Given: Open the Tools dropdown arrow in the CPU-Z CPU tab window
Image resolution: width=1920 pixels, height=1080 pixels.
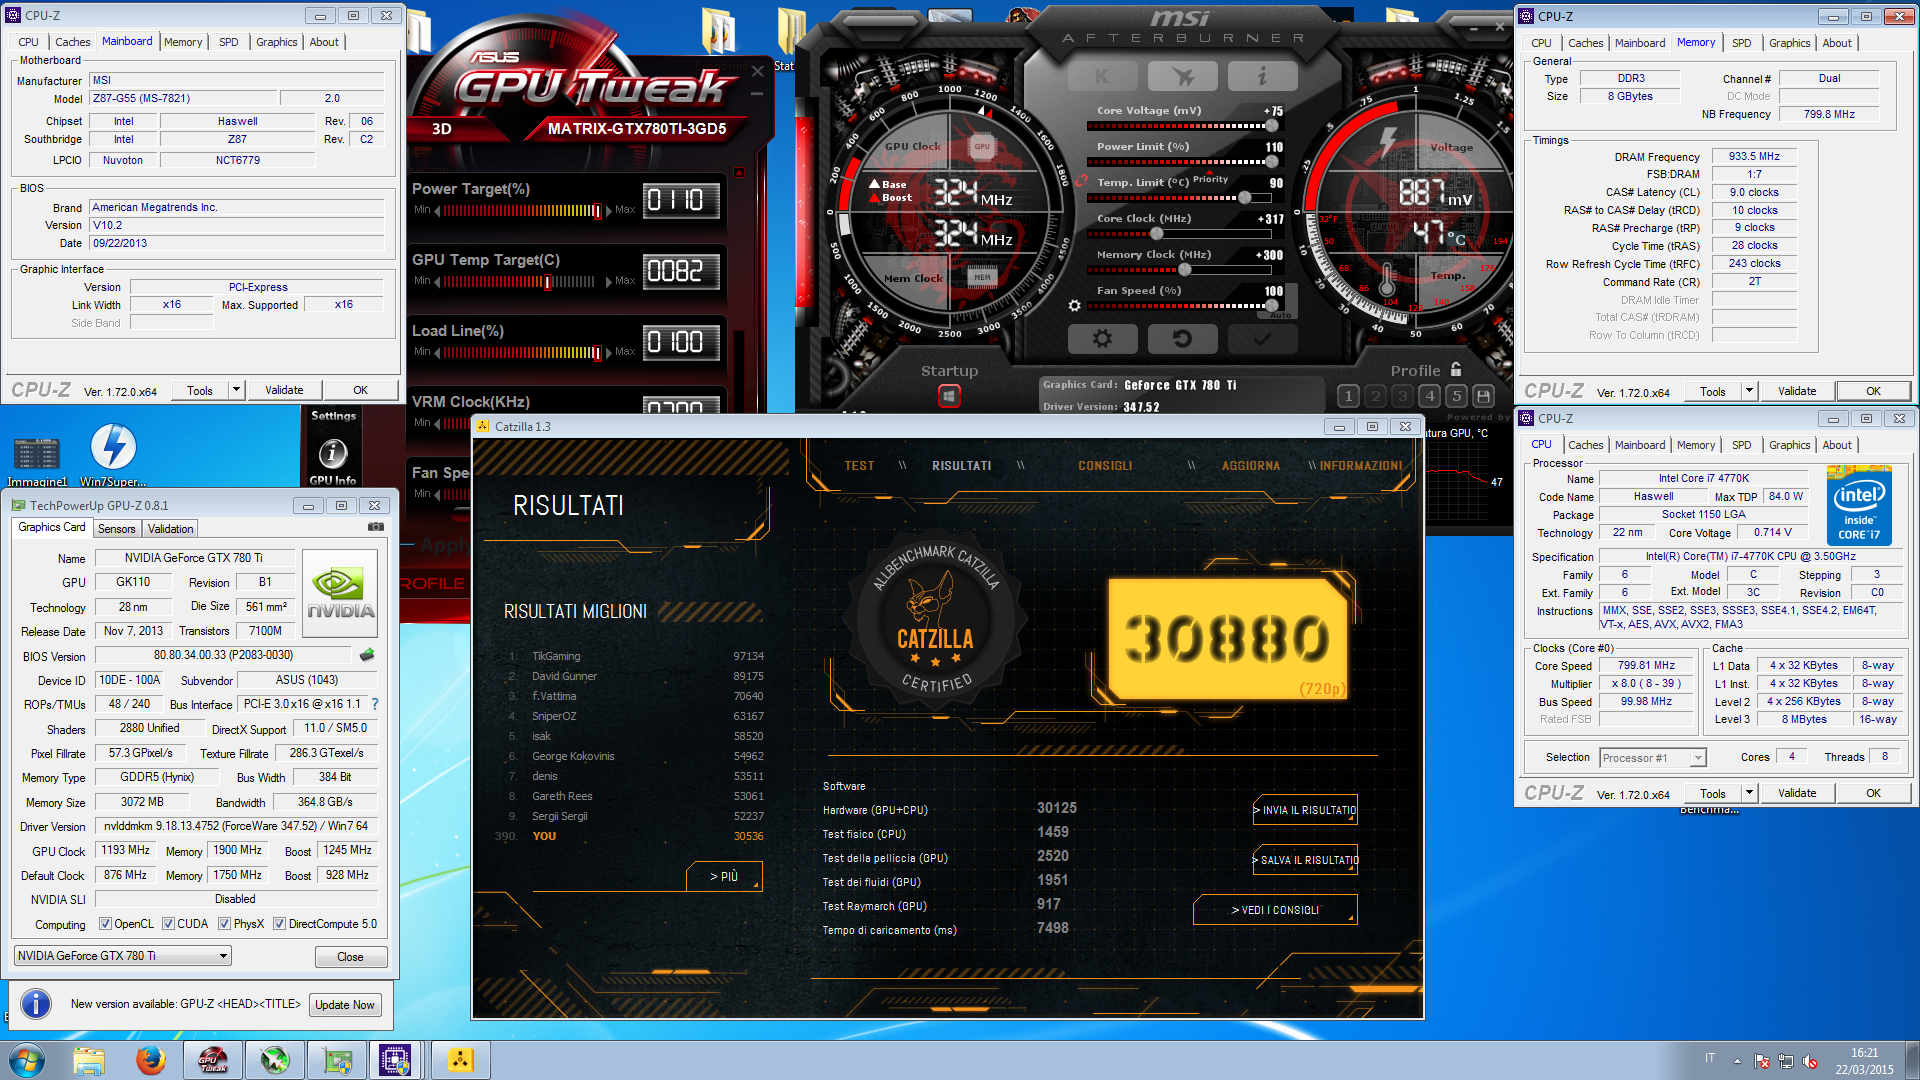Looking at the screenshot, I should tap(1749, 793).
